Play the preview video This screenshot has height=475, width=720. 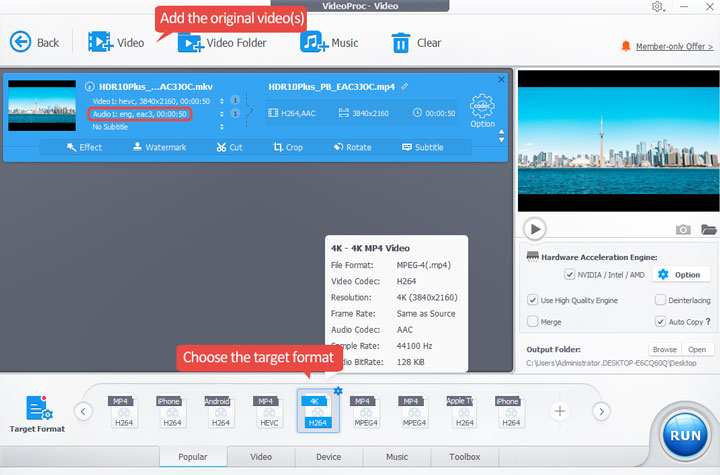click(x=534, y=229)
